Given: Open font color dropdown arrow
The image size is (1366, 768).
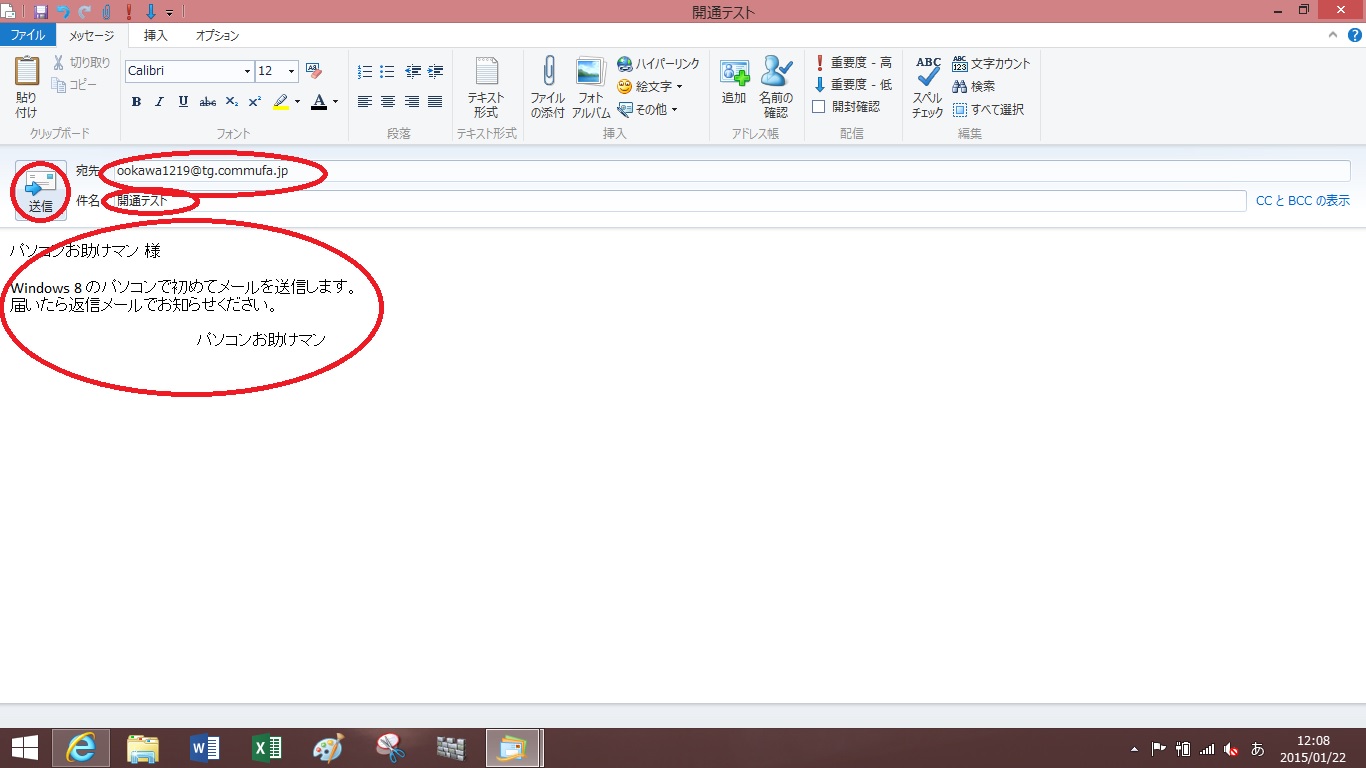Looking at the screenshot, I should coord(335,101).
